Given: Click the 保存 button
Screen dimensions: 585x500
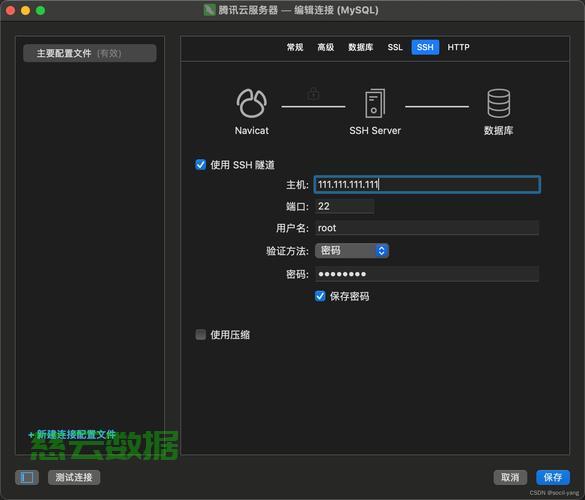Looking at the screenshot, I should point(553,477).
